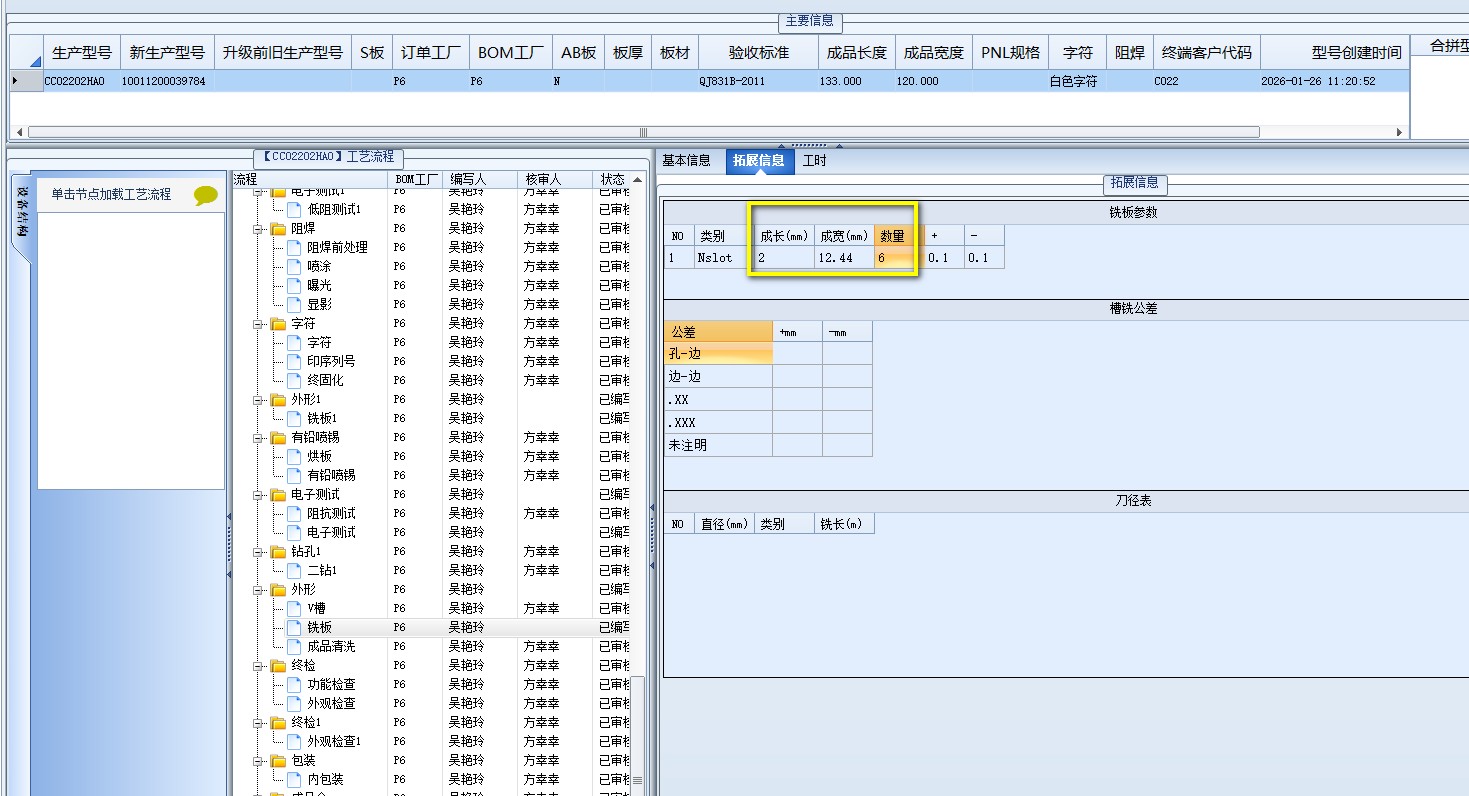Collapse the 包装 tree node
The height and width of the screenshot is (796, 1469).
point(258,761)
